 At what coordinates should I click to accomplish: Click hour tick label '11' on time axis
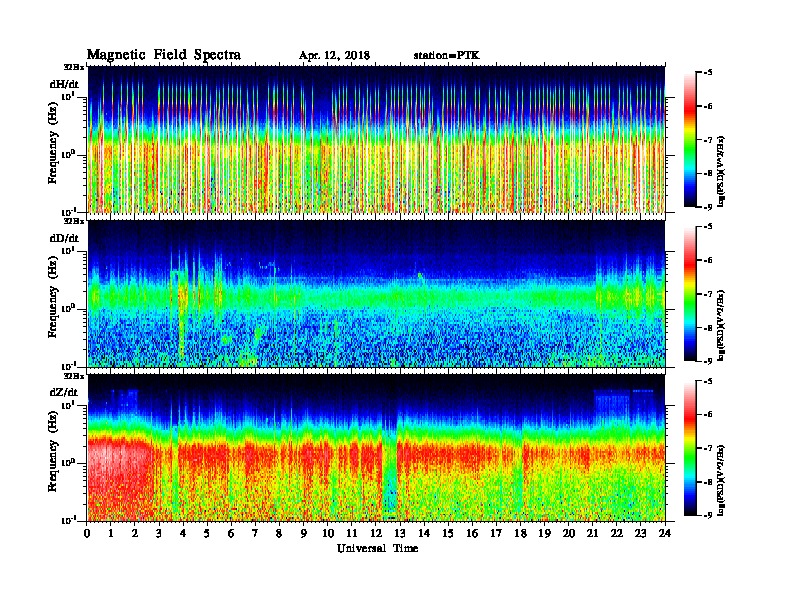352,533
